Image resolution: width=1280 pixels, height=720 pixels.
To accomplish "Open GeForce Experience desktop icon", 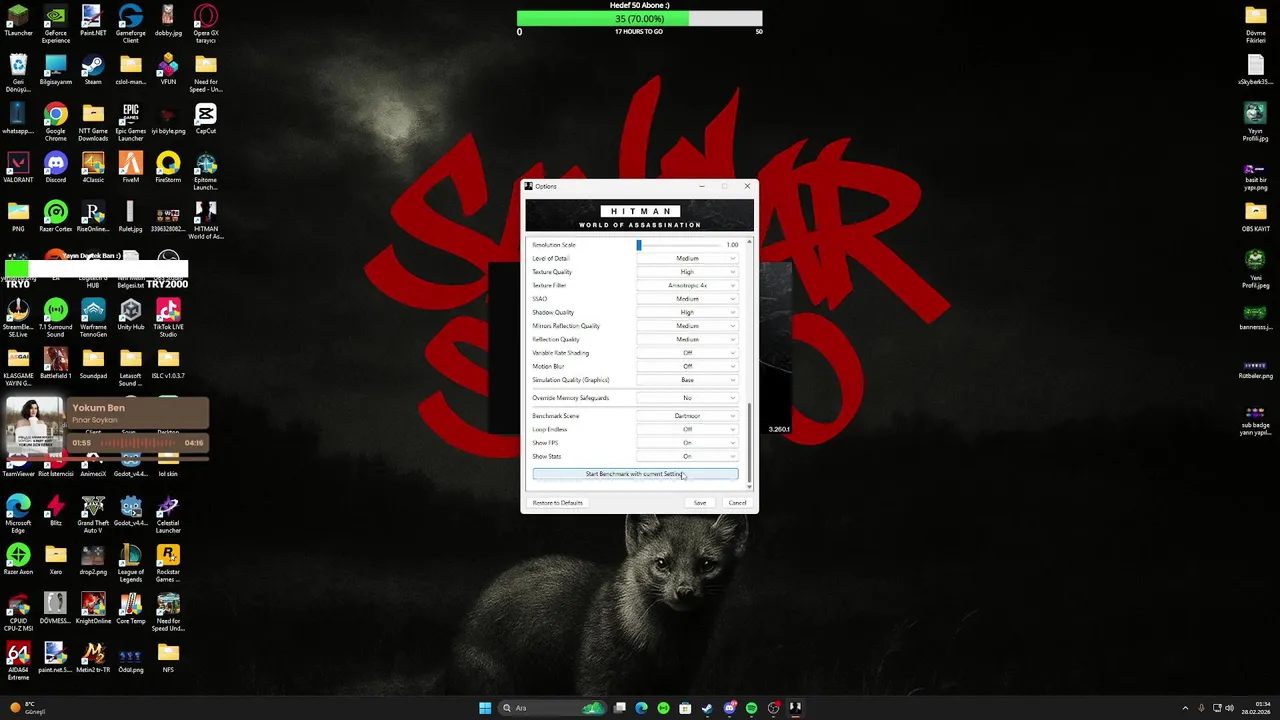I will tap(56, 24).
